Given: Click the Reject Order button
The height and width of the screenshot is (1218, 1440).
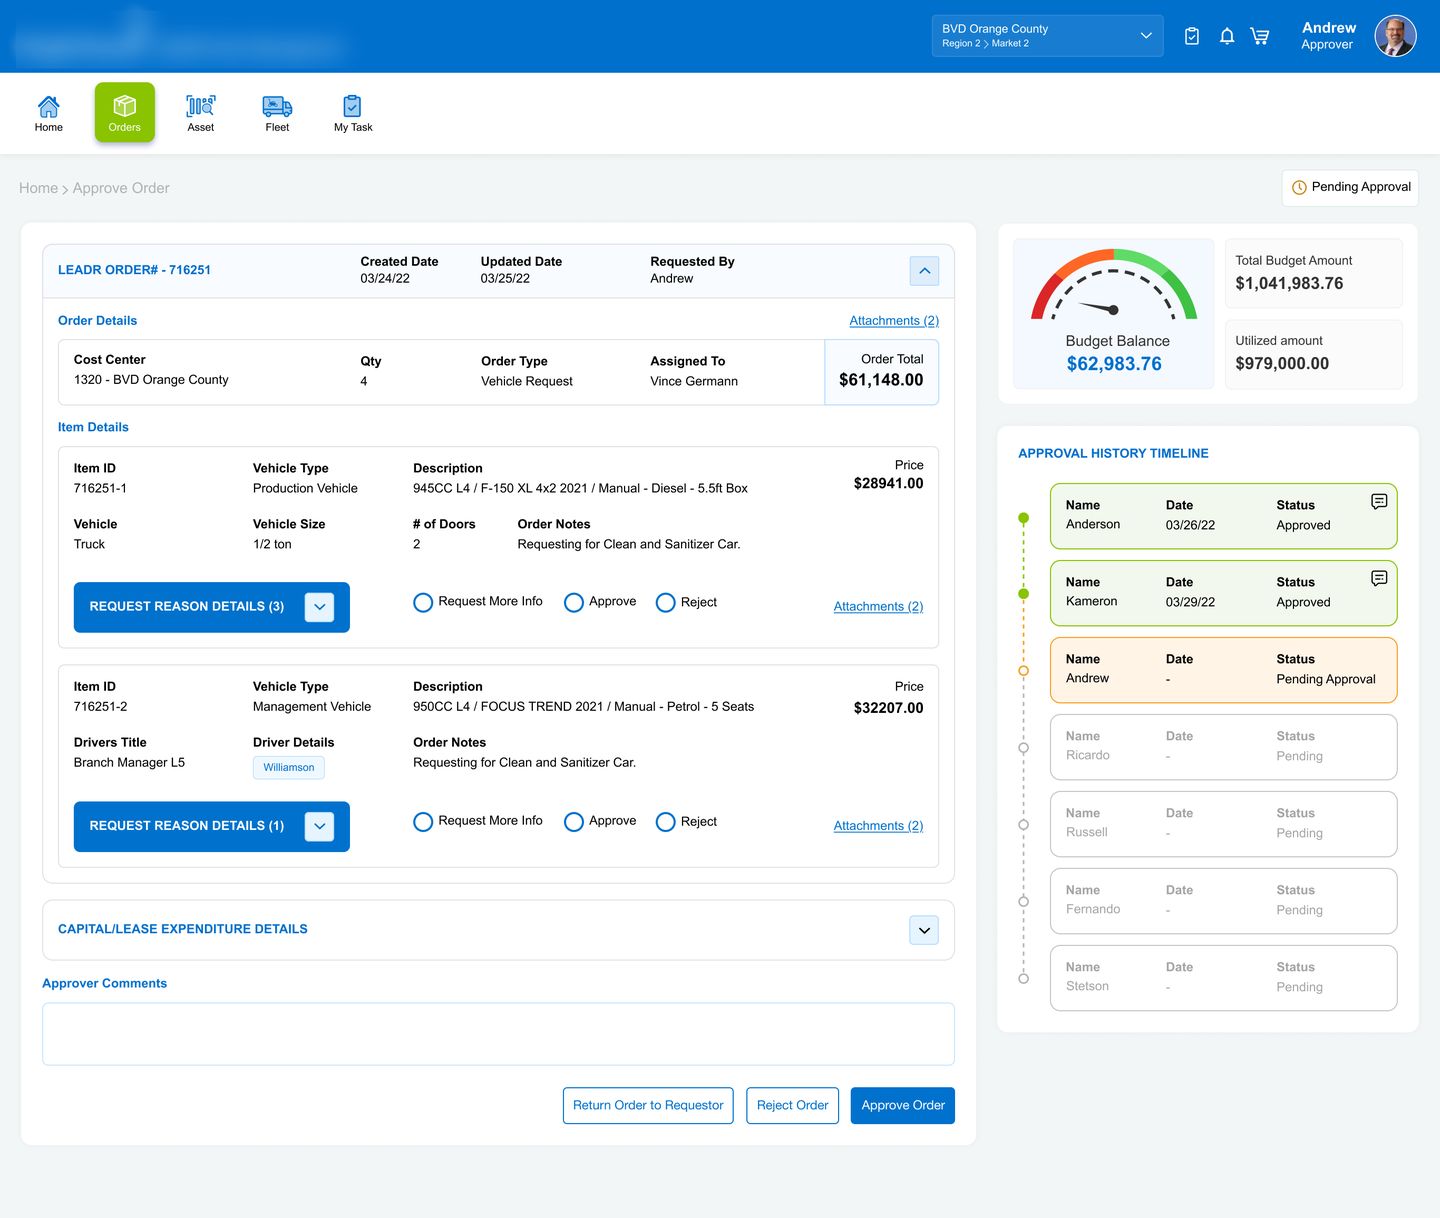Looking at the screenshot, I should [x=793, y=1105].
